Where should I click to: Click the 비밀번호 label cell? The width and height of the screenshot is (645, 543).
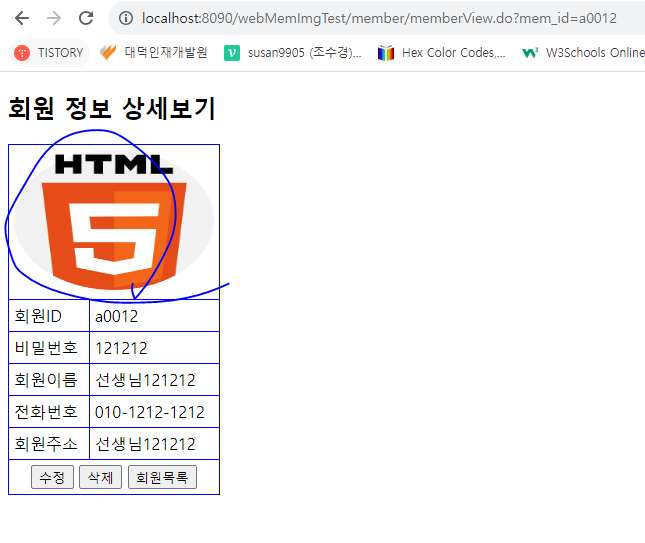pos(49,348)
